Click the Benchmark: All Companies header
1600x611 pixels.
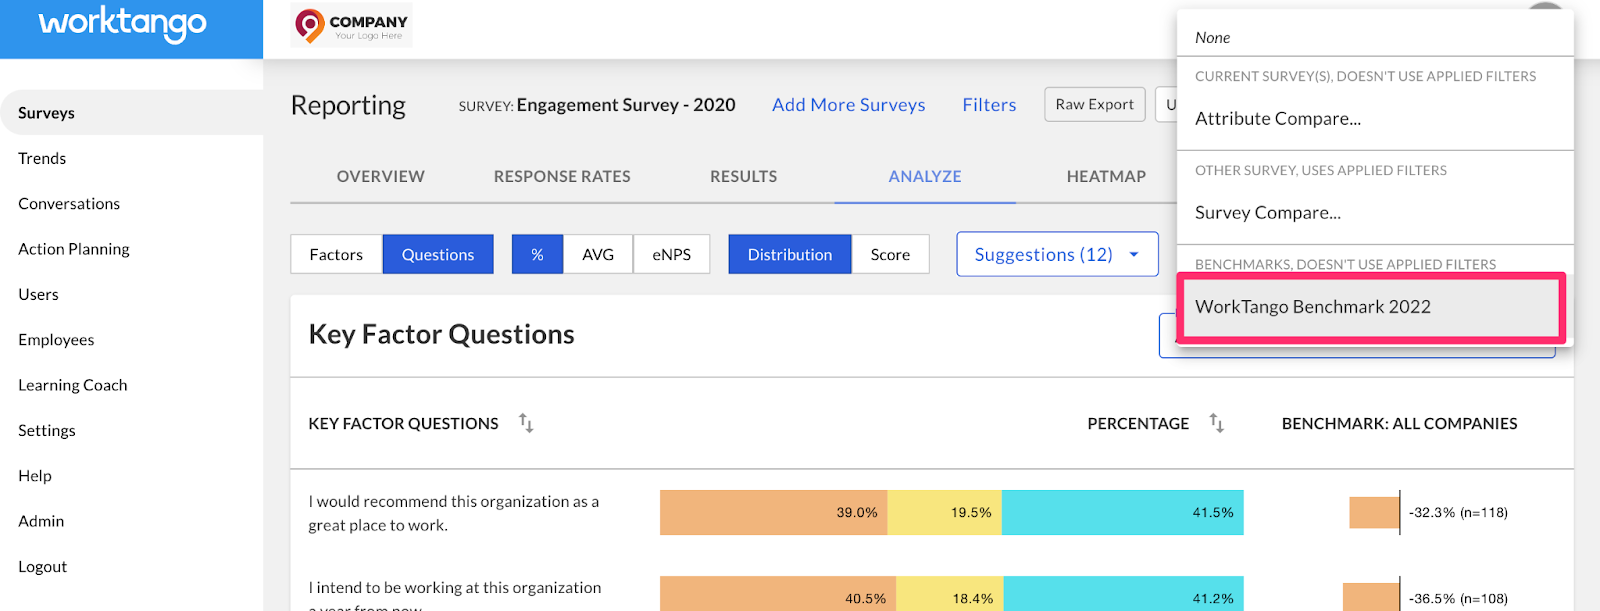pyautogui.click(x=1400, y=423)
